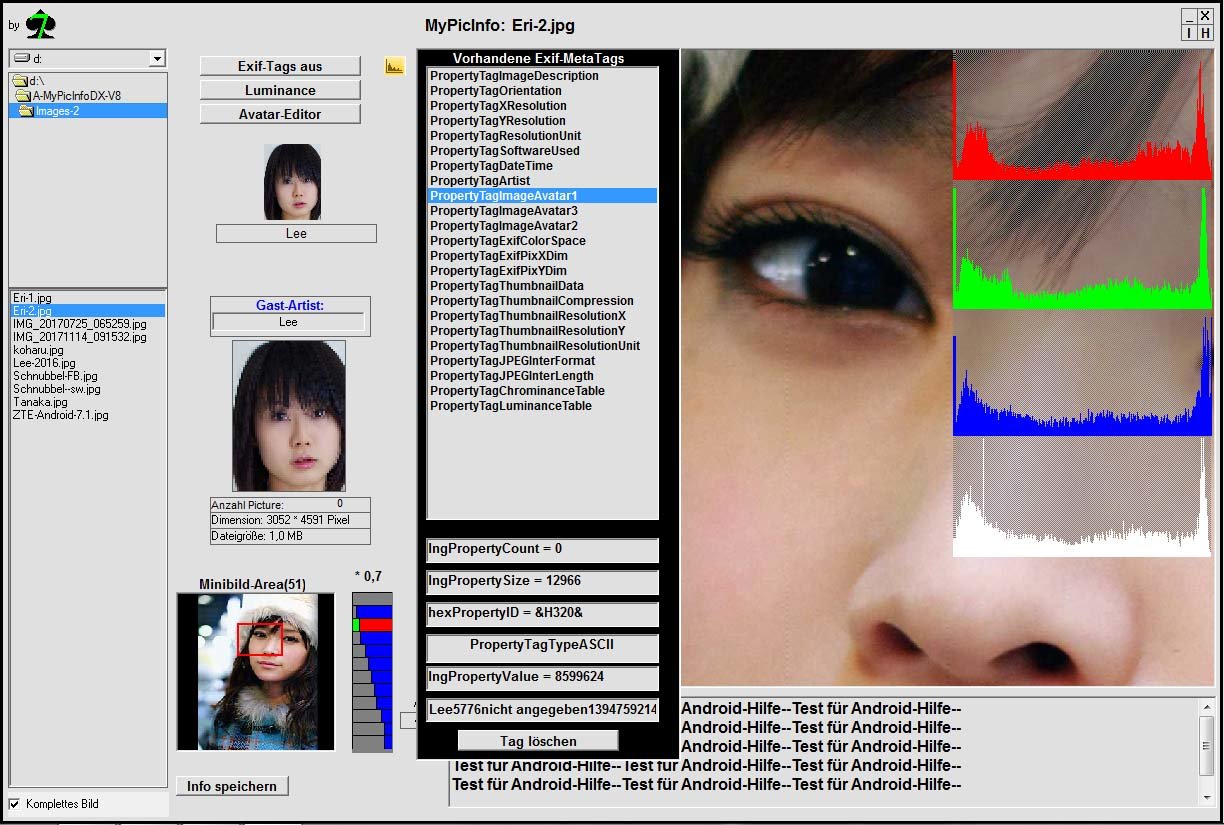Click the lngPropertySize = 12966 field
The image size is (1224, 825).
click(x=543, y=582)
